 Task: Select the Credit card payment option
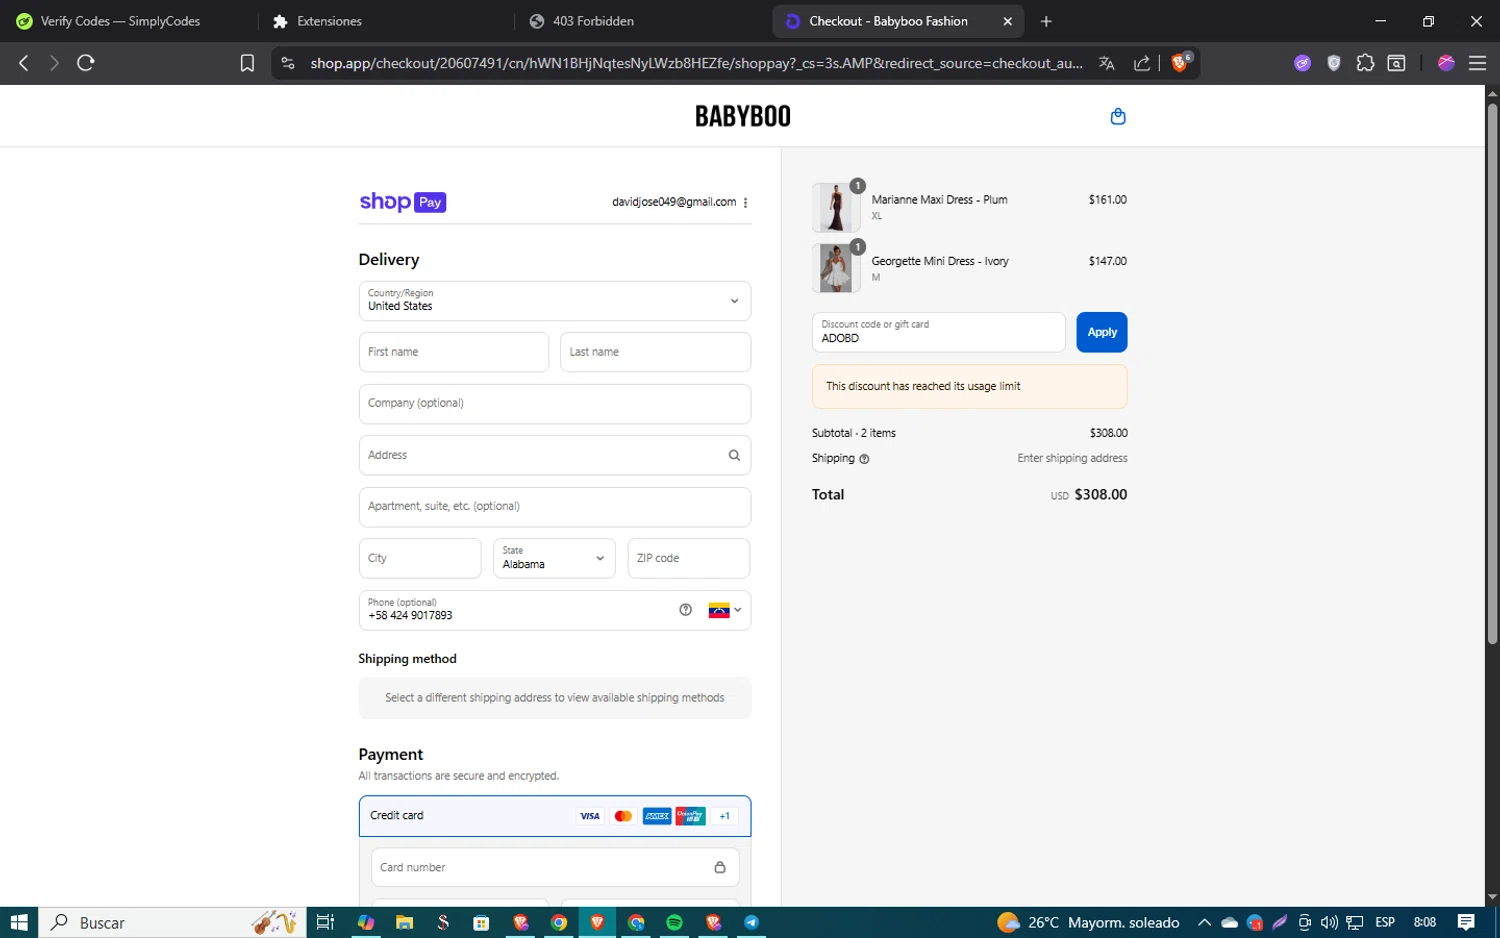coord(555,816)
